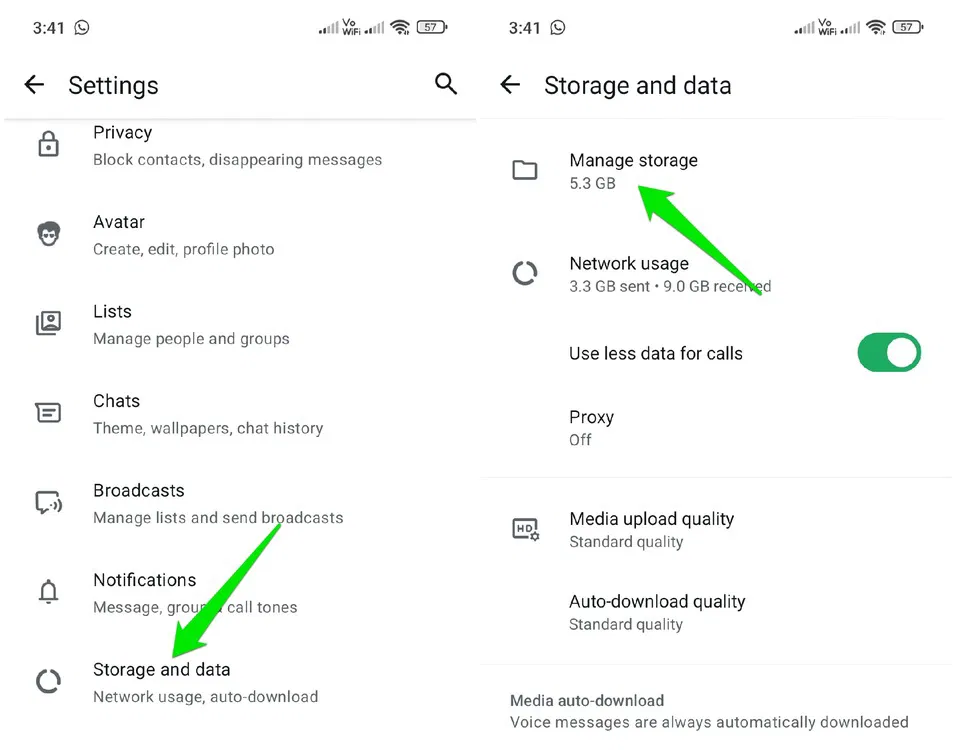Open the search icon in Settings
Viewport: 953px width, 750px height.
tap(446, 85)
